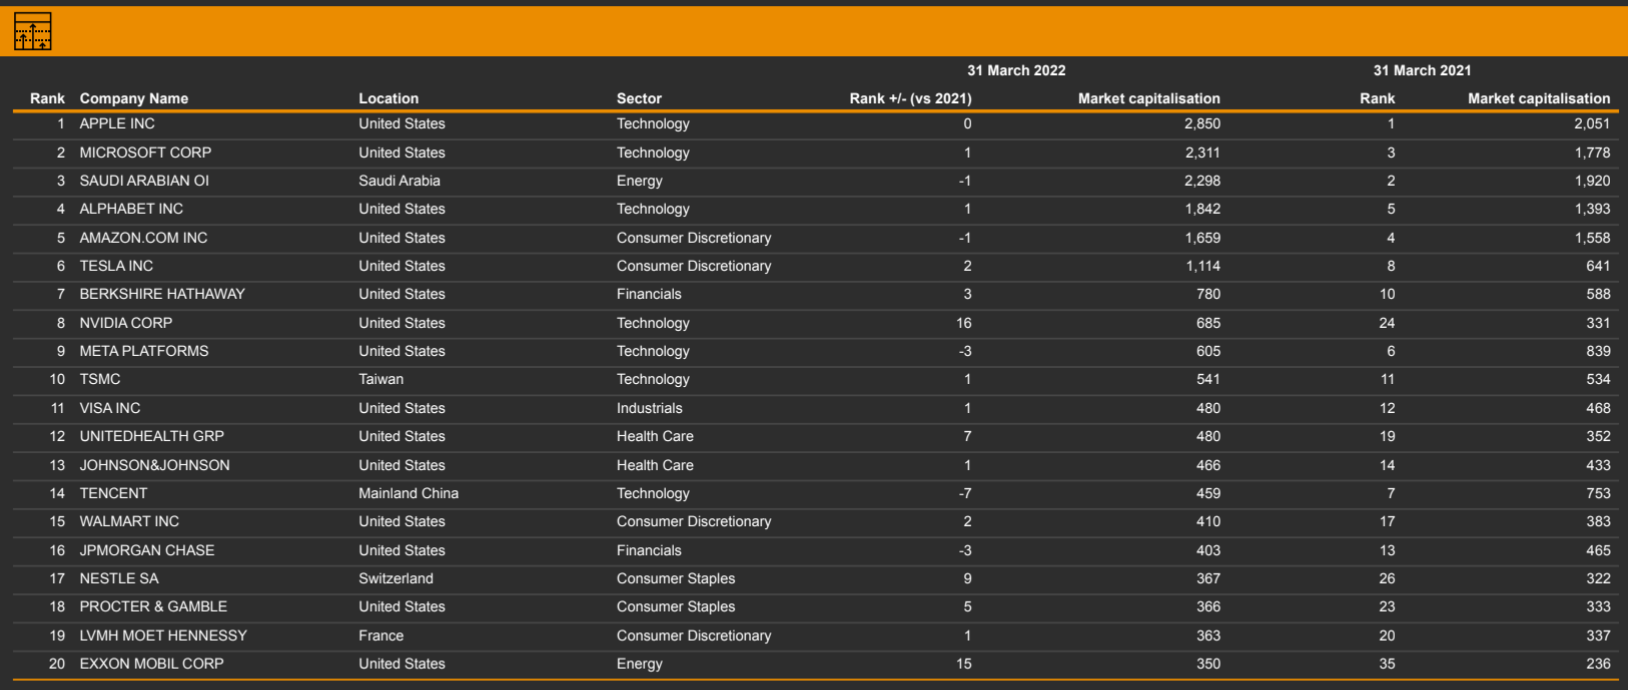Click the leftmost Rank column header

point(47,98)
